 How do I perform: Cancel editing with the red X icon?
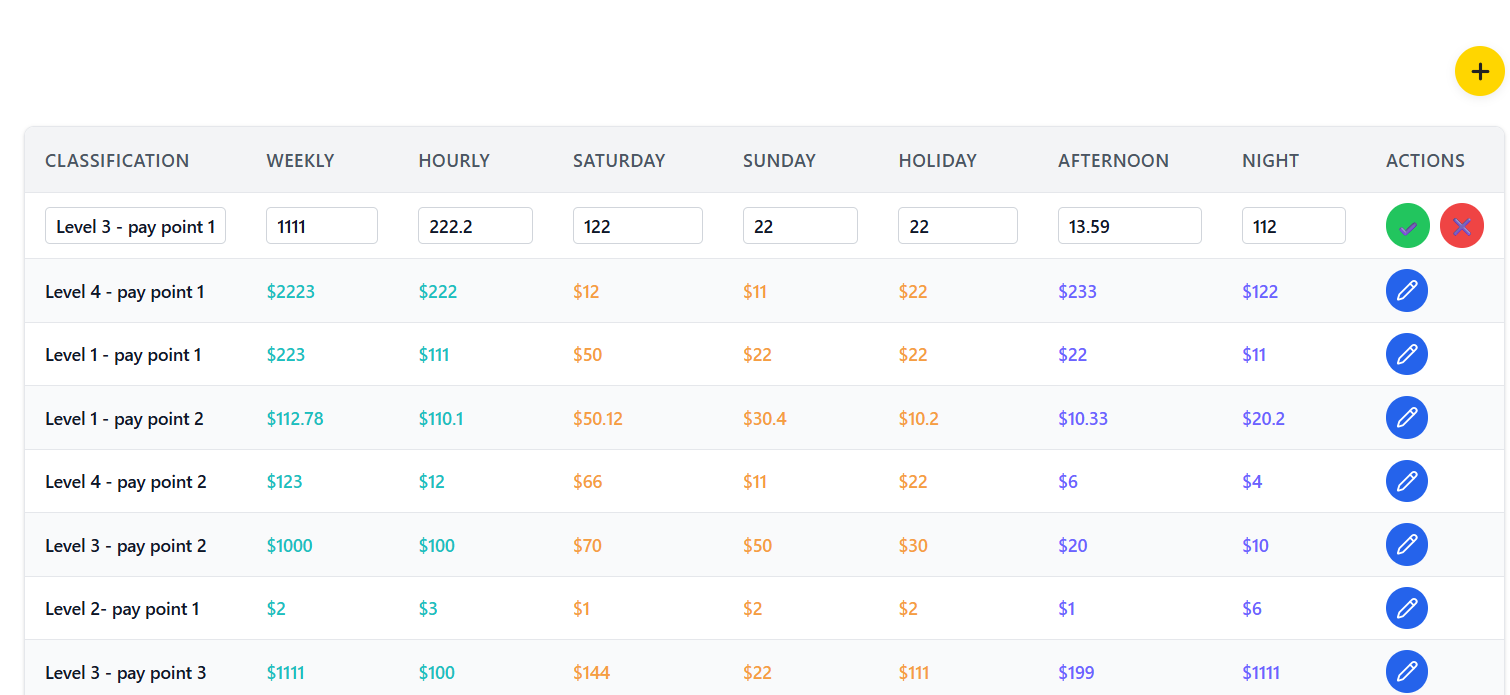click(1462, 225)
